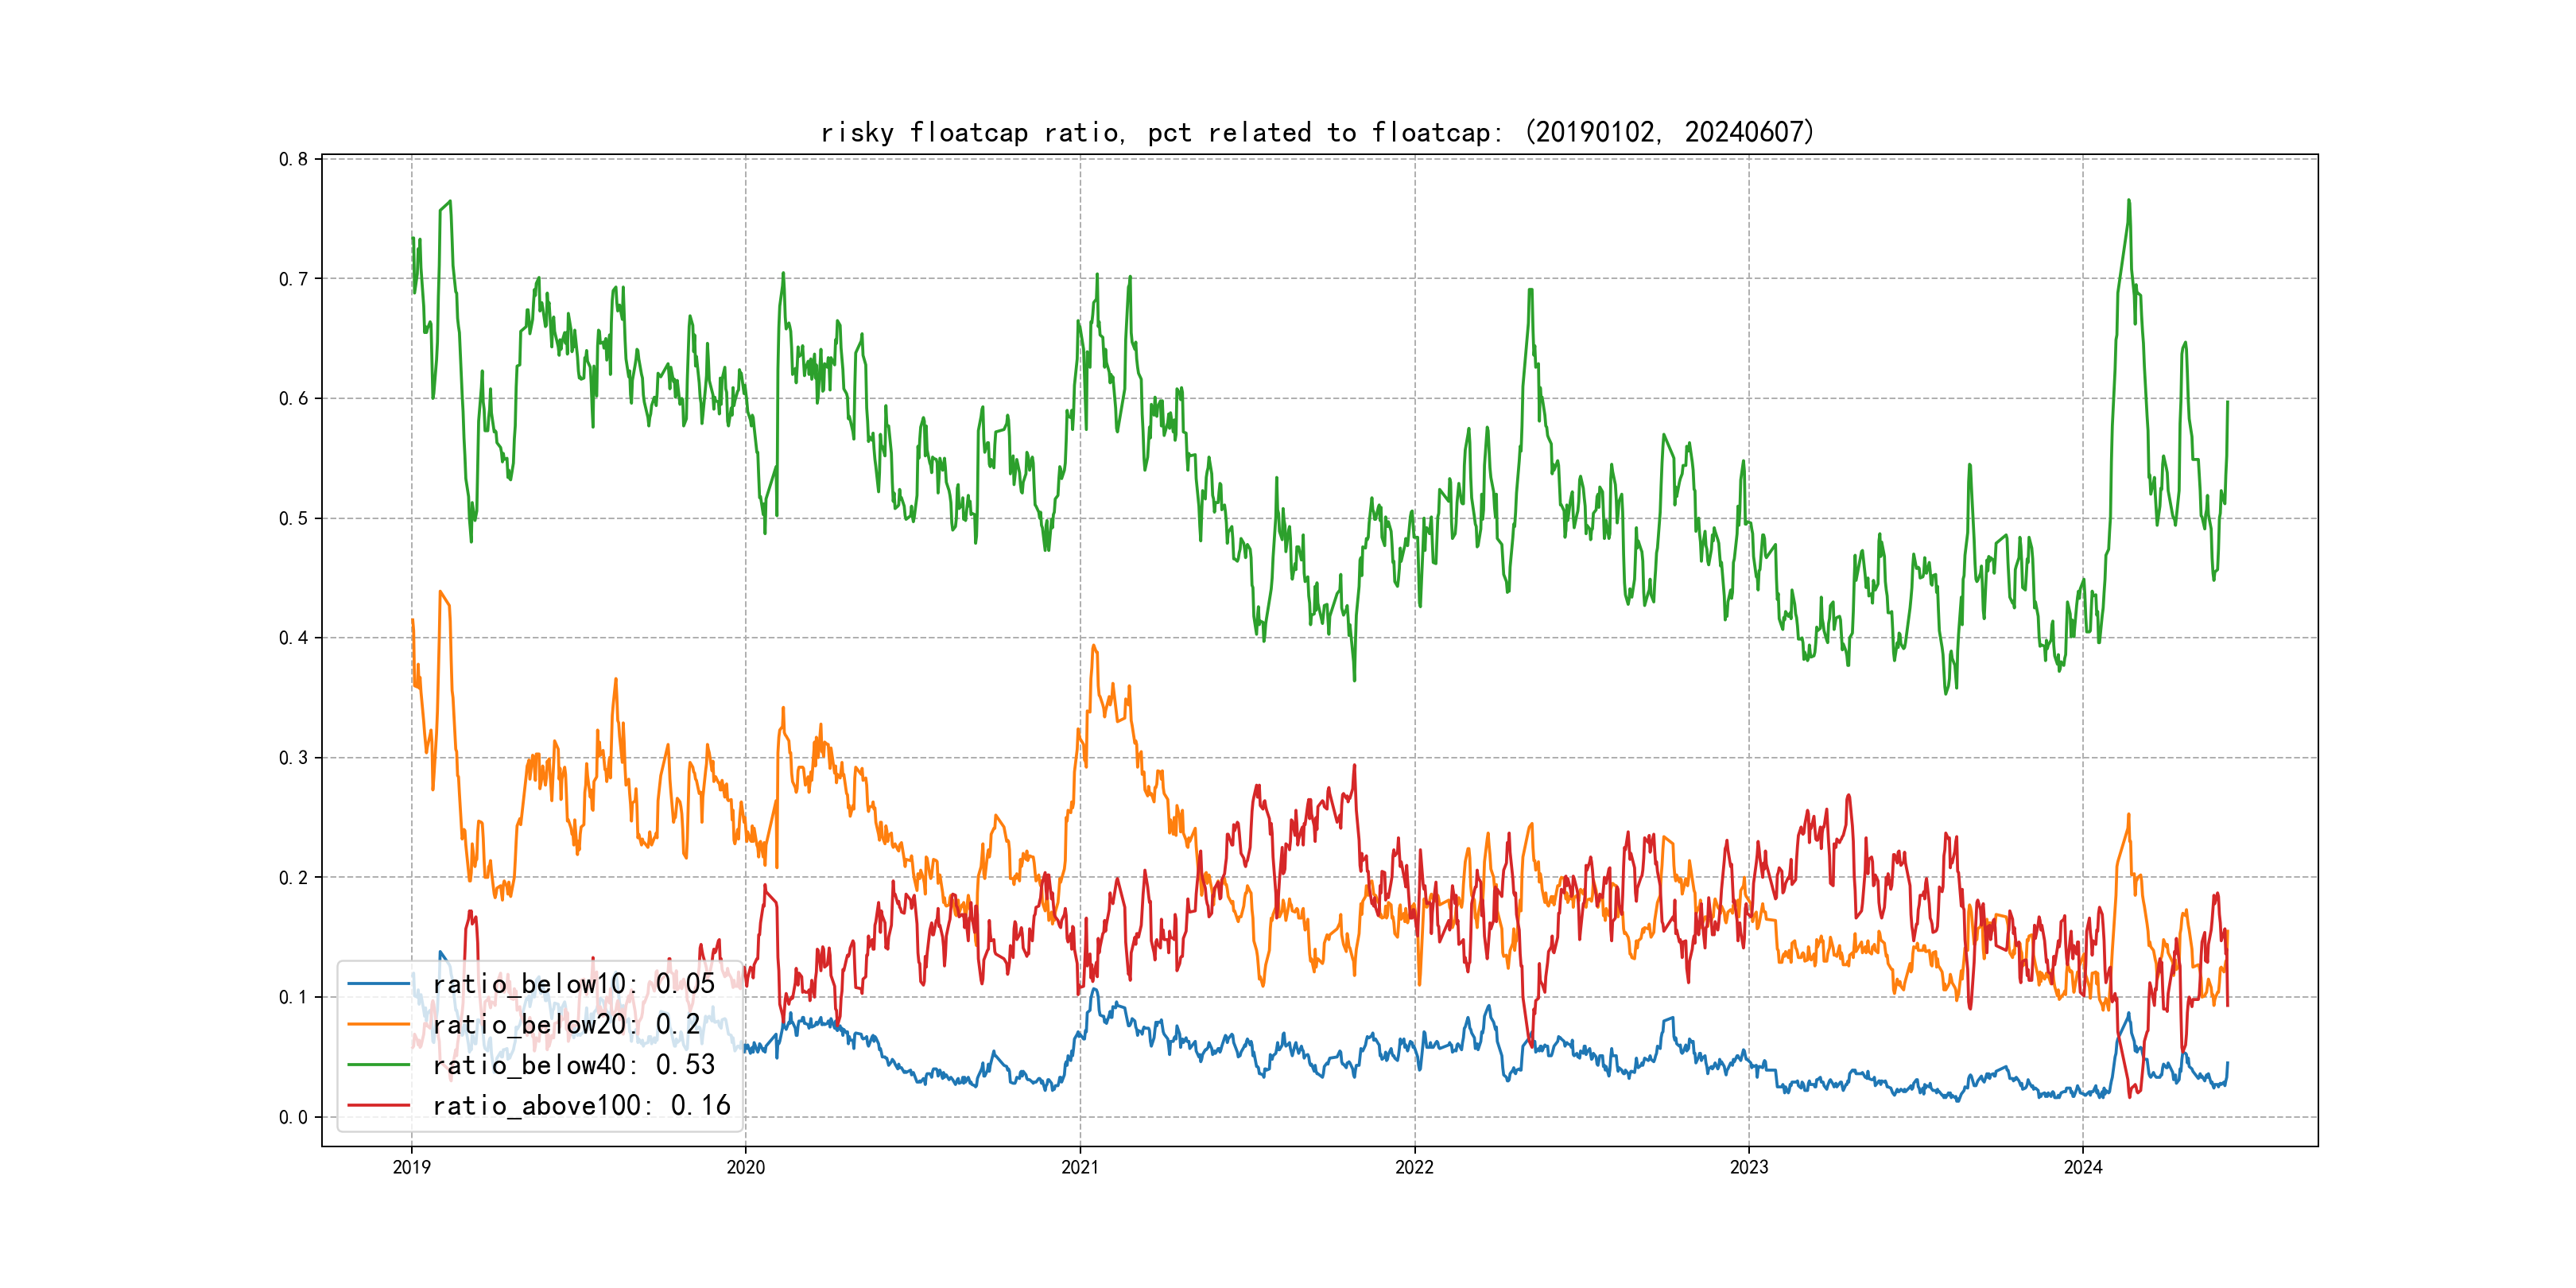Click the blue ratio_below10 legend line
This screenshot has height=1288, width=2576.
coord(378,984)
